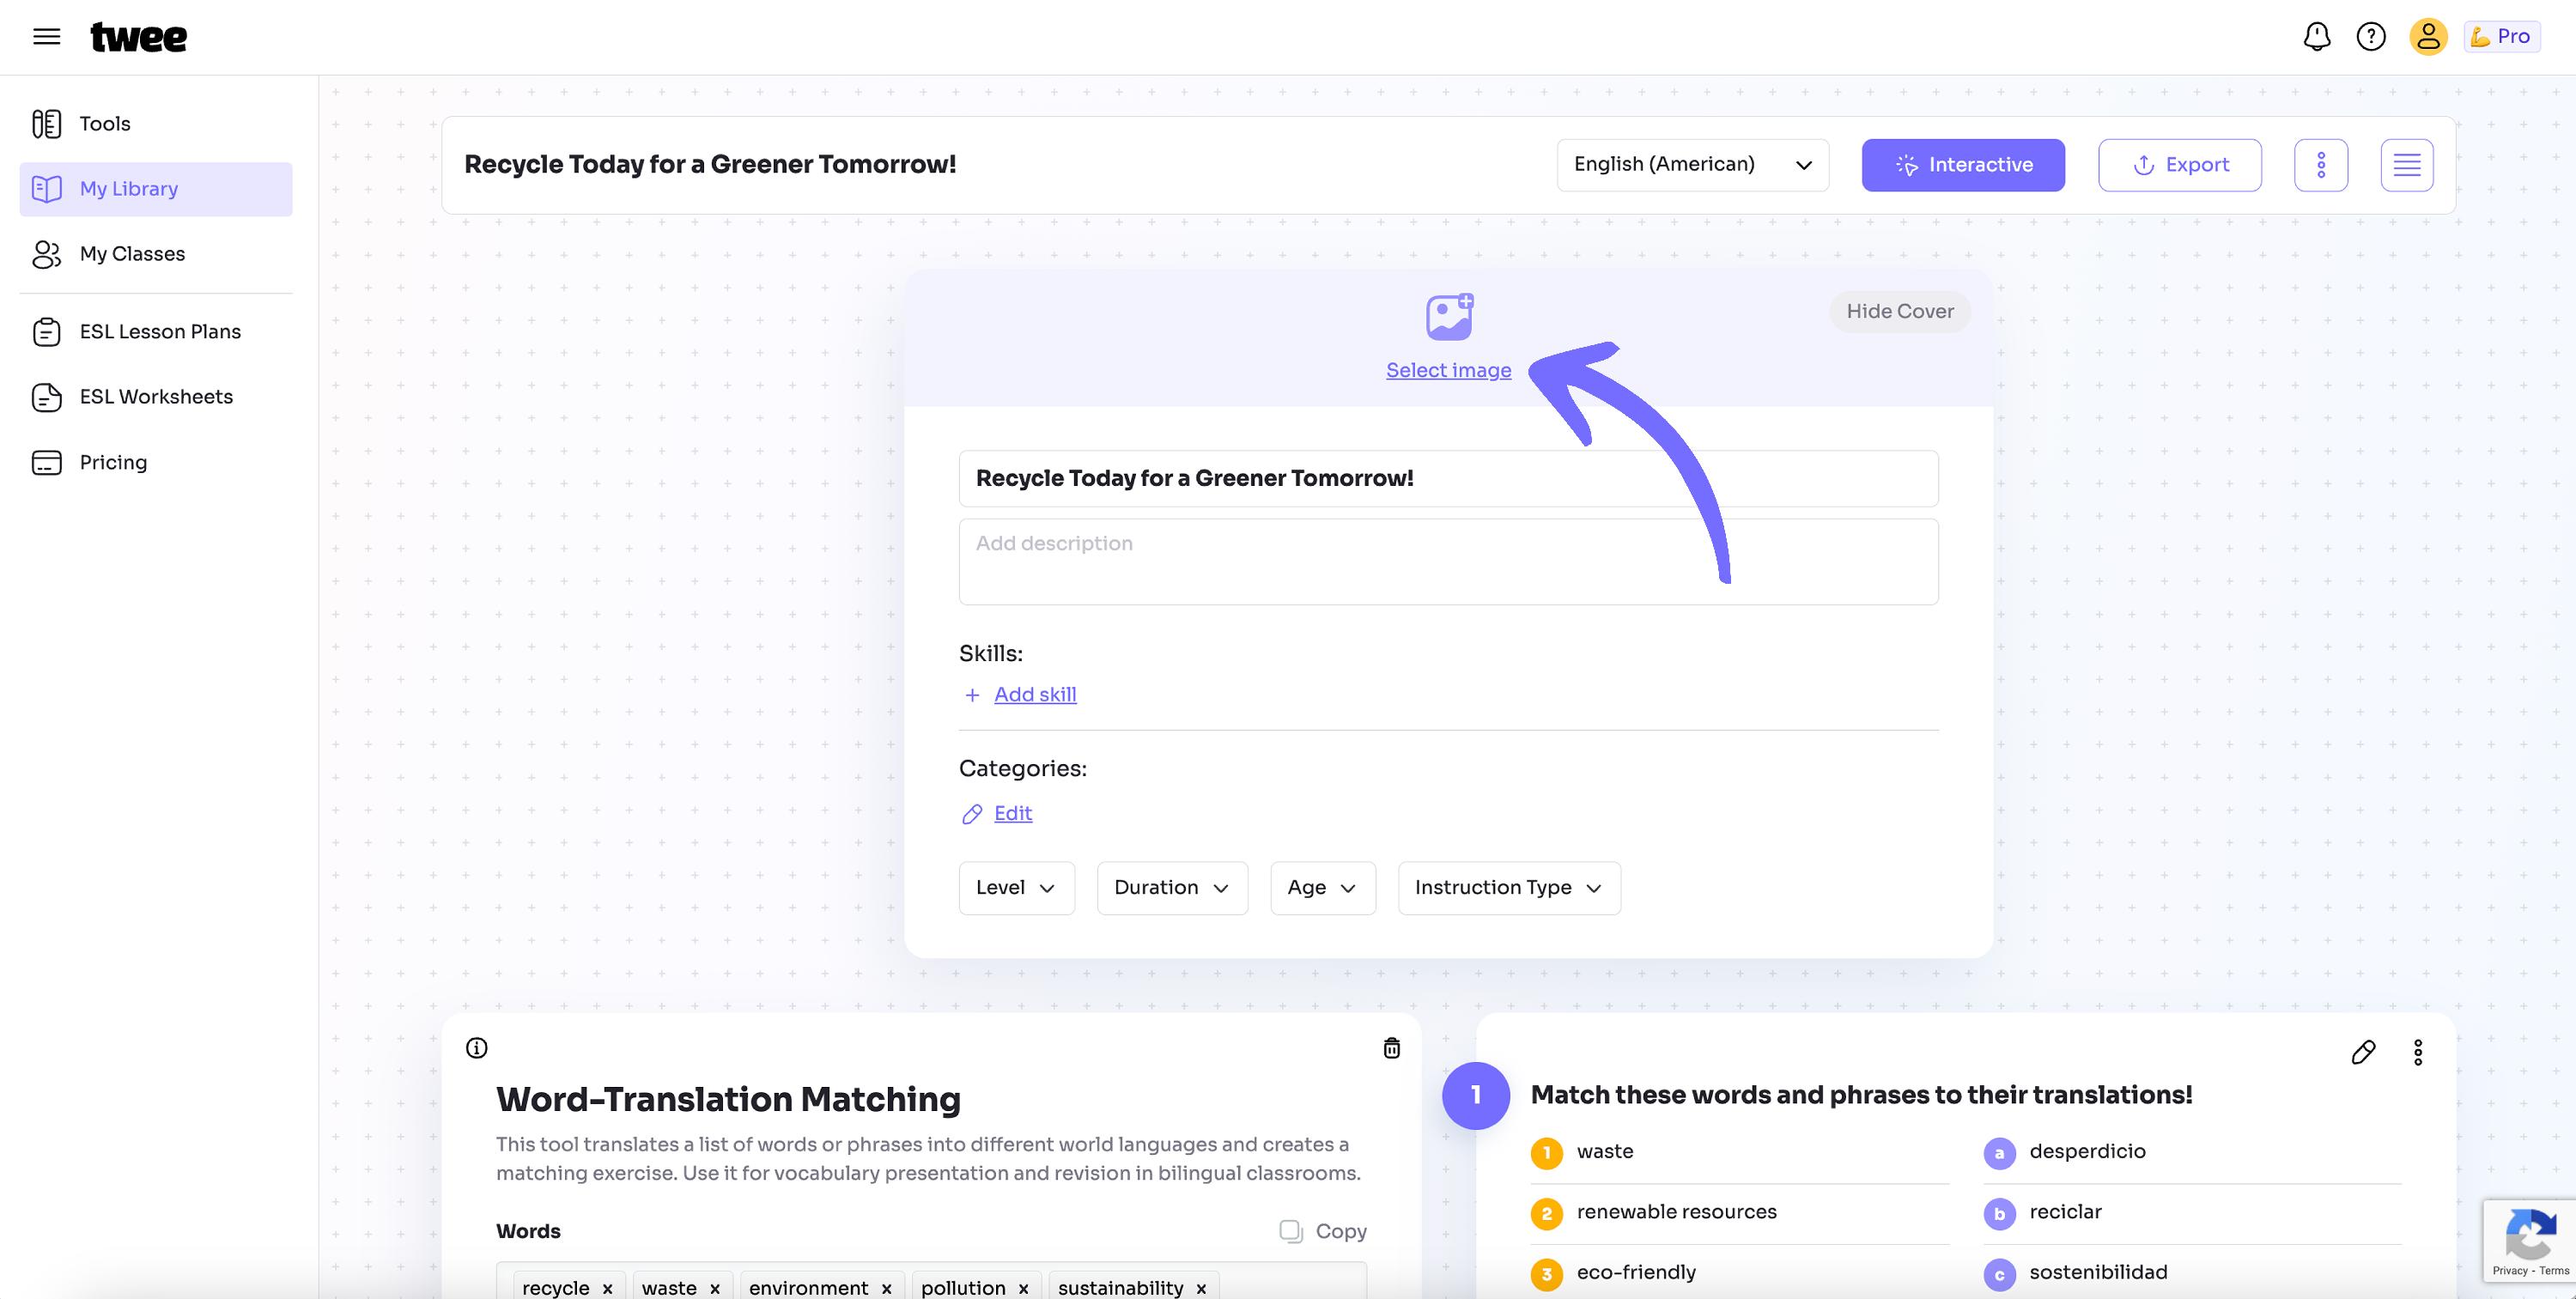Expand the Duration dropdown

click(x=1172, y=888)
